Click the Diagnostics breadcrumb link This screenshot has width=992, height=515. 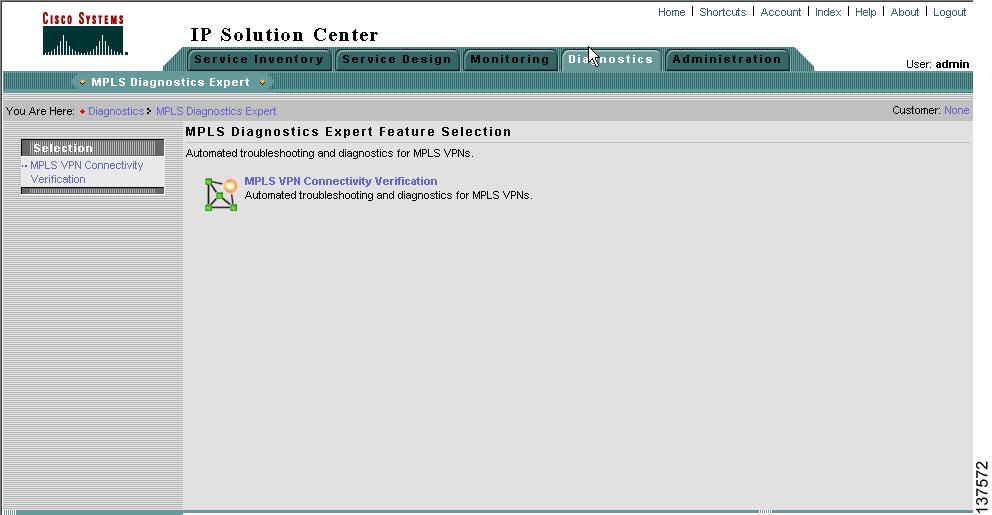tap(116, 111)
